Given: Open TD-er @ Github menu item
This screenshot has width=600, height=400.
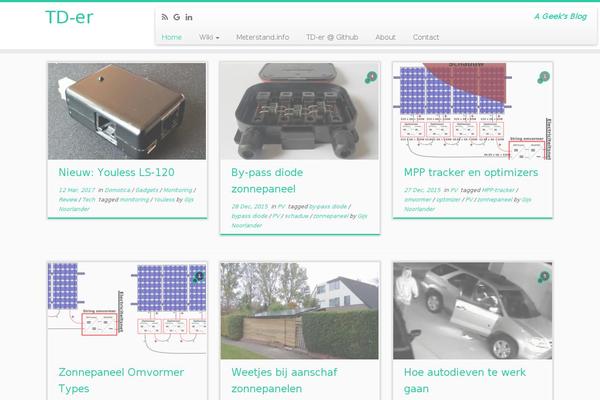Looking at the screenshot, I should [x=332, y=37].
